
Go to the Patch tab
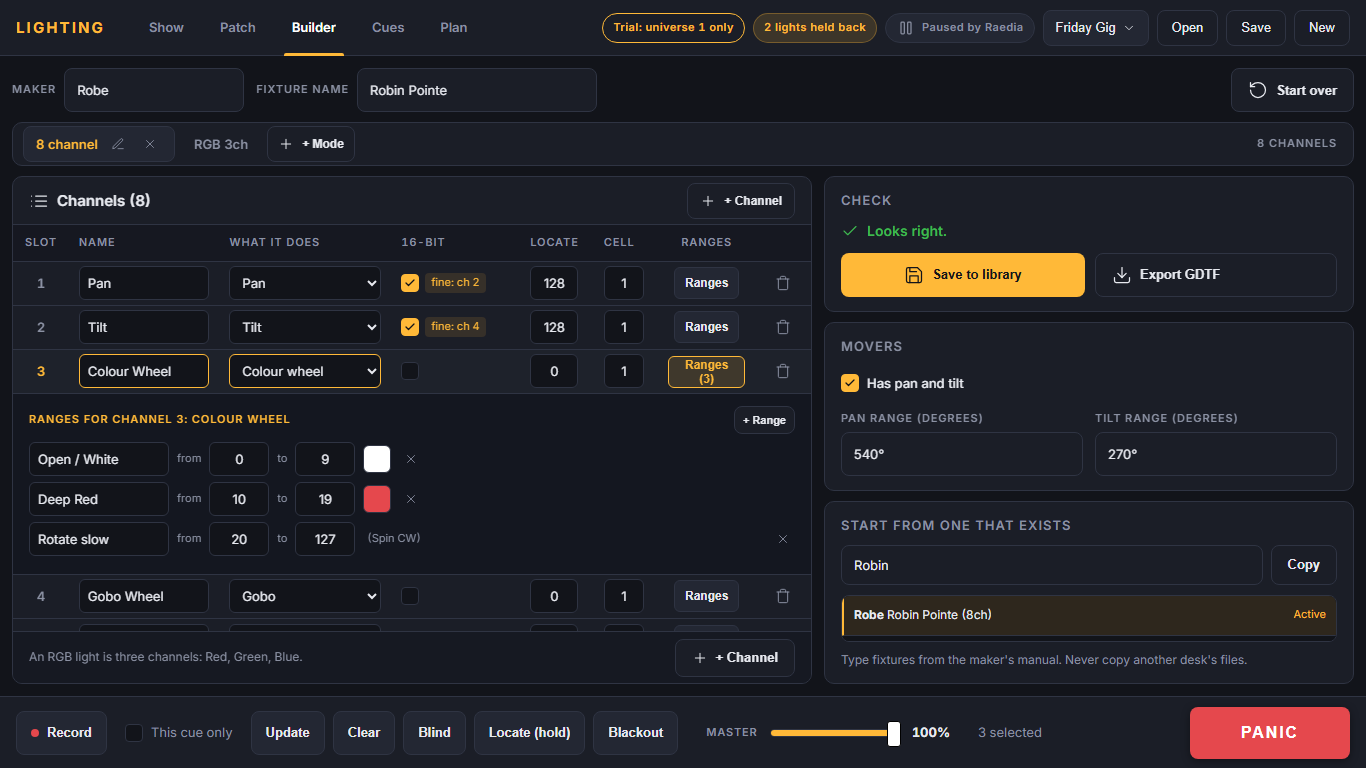(x=238, y=28)
